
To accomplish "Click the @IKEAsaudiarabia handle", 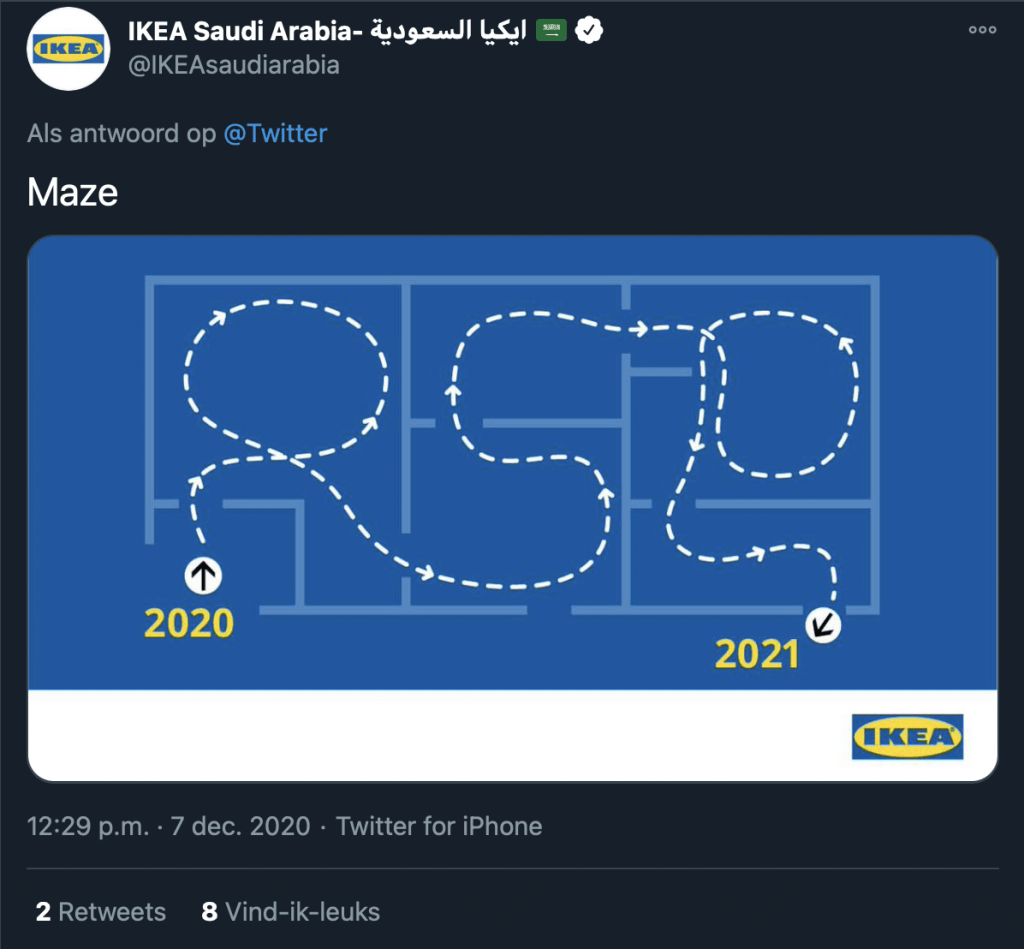I will (234, 66).
